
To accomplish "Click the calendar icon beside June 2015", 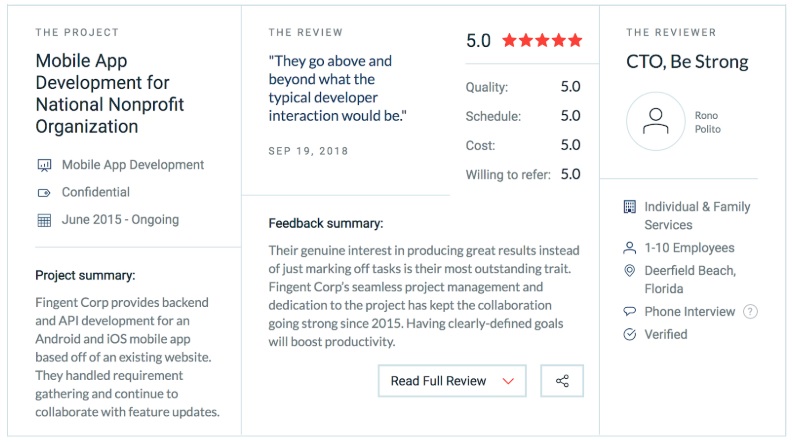I will [x=44, y=220].
